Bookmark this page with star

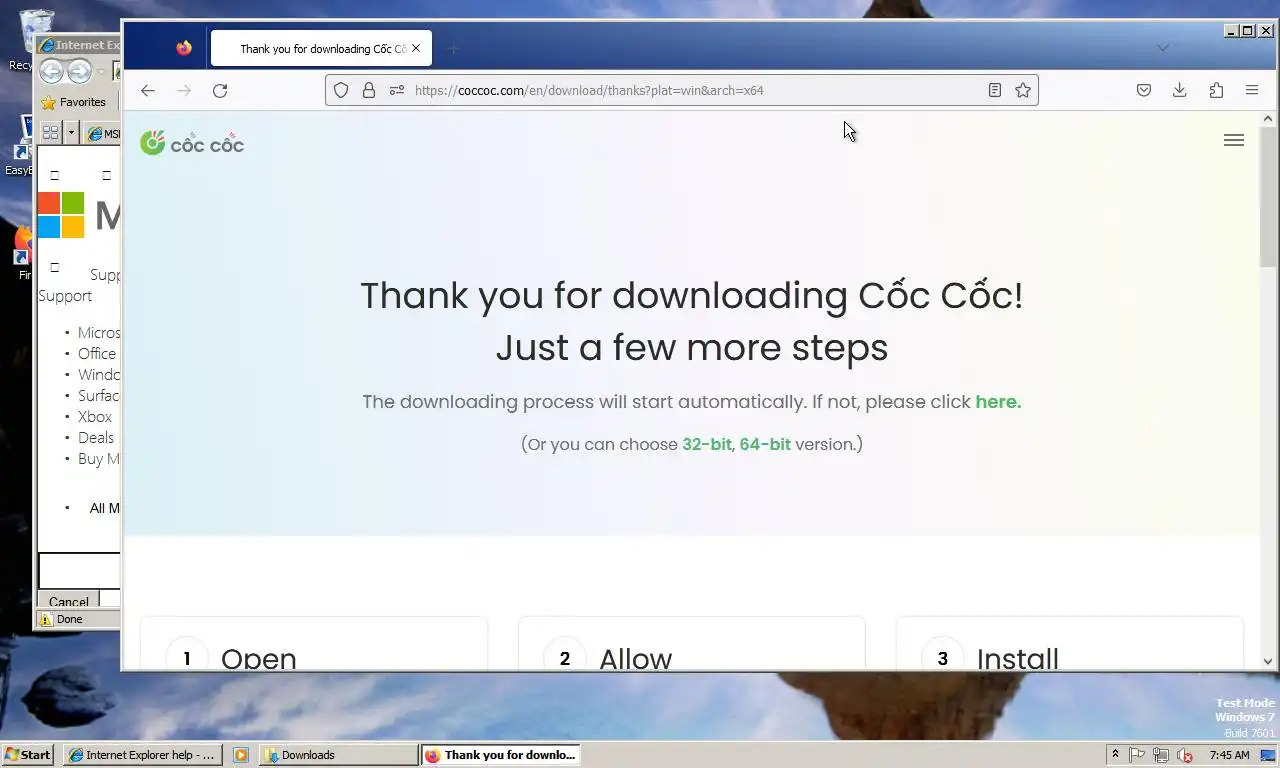pos(1023,90)
